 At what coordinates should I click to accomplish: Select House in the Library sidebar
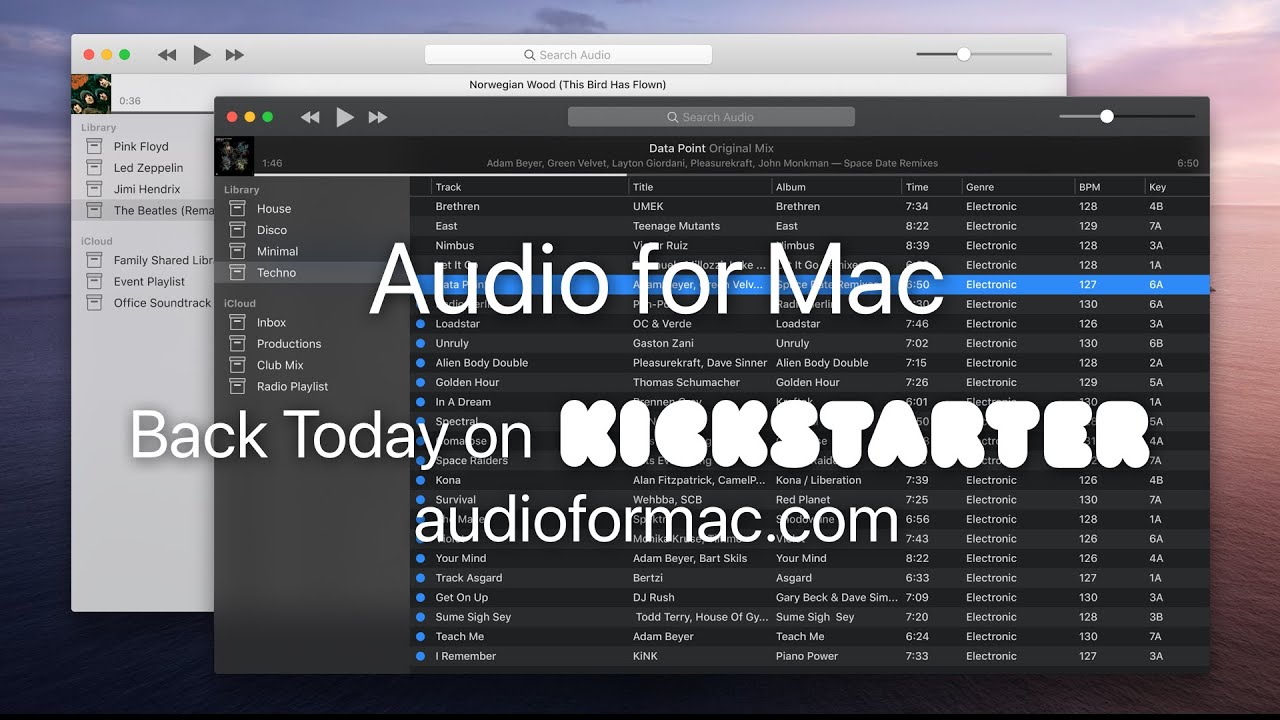point(274,209)
